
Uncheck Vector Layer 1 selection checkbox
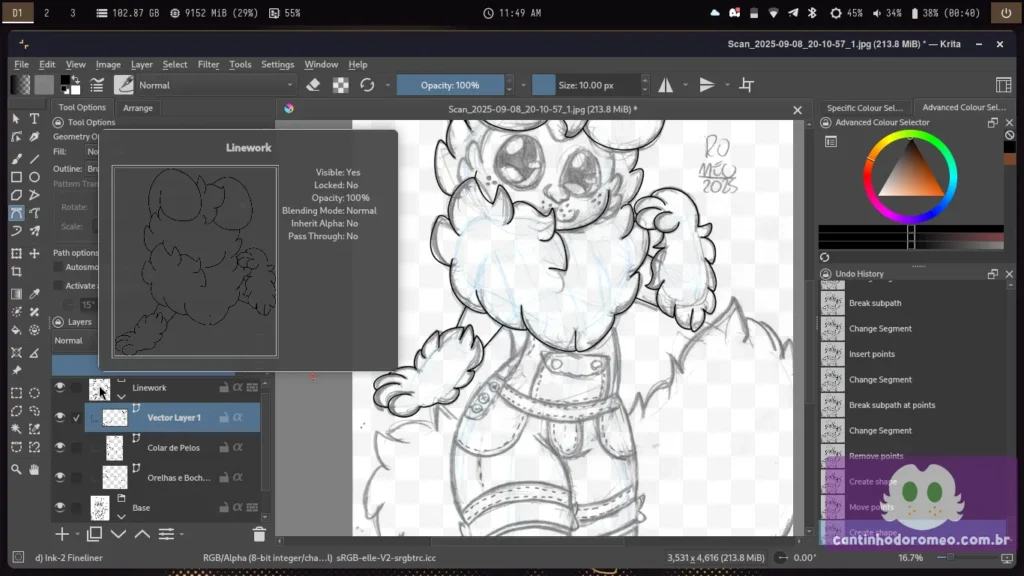pos(76,417)
